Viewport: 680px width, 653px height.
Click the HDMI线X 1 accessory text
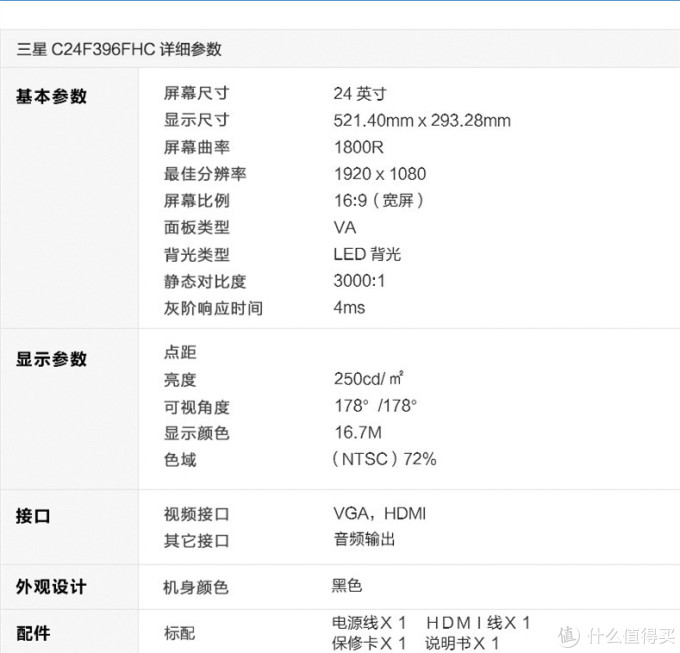pyautogui.click(x=478, y=623)
